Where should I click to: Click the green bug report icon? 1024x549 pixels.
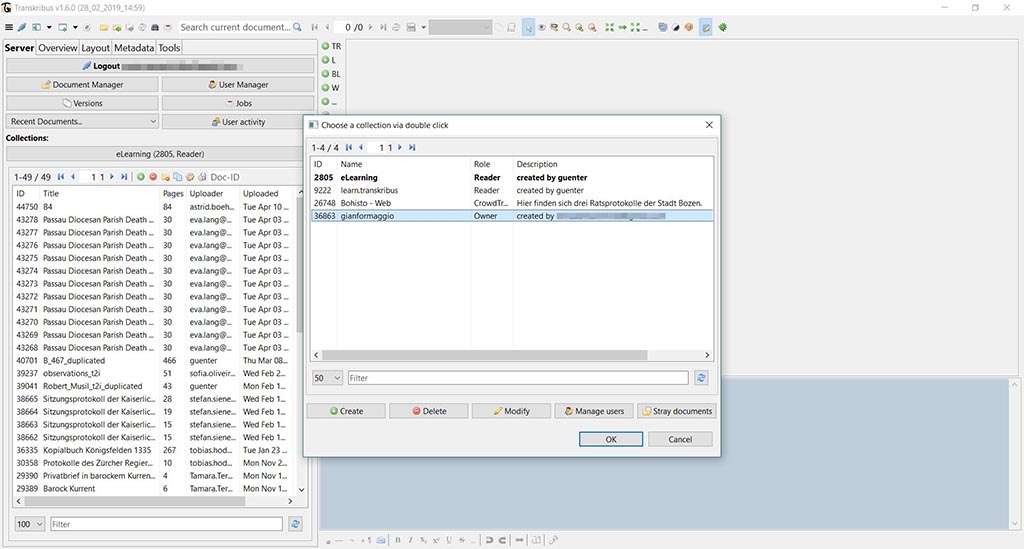pyautogui.click(x=723, y=27)
